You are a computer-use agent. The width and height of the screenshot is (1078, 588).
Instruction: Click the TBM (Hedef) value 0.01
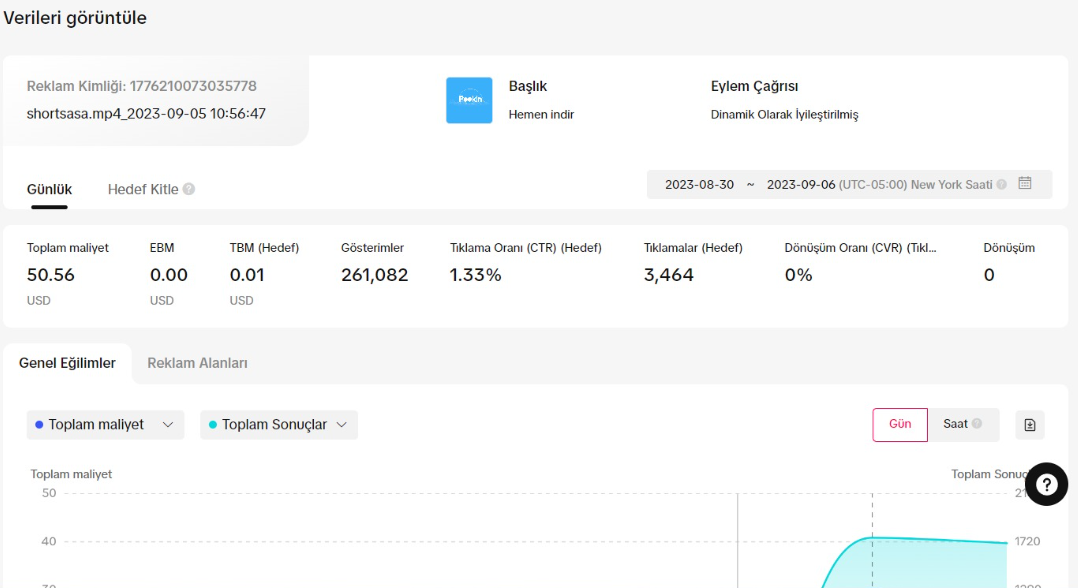247,274
